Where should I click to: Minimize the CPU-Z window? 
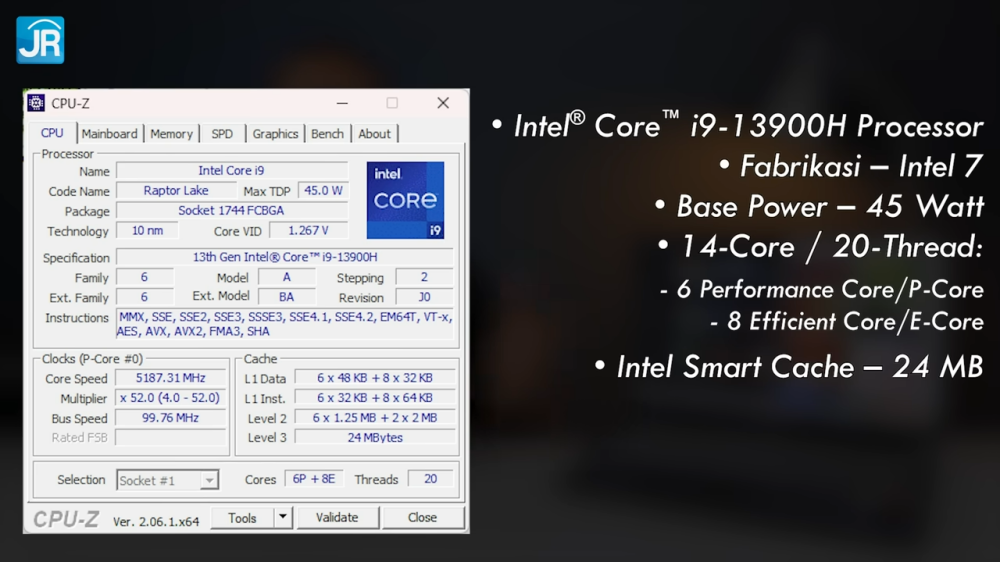342,103
